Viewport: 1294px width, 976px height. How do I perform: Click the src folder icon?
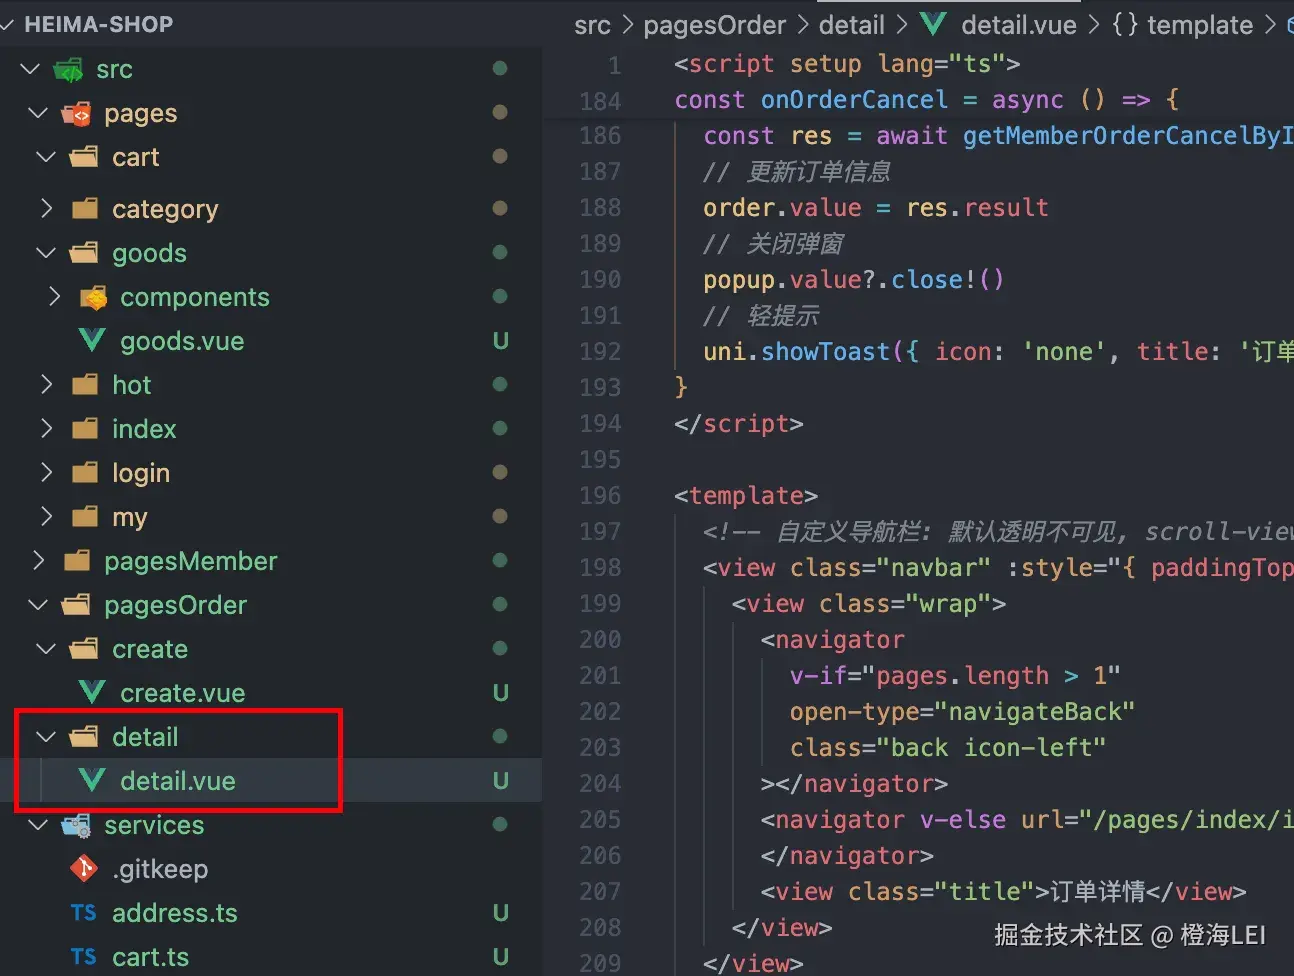(x=68, y=70)
